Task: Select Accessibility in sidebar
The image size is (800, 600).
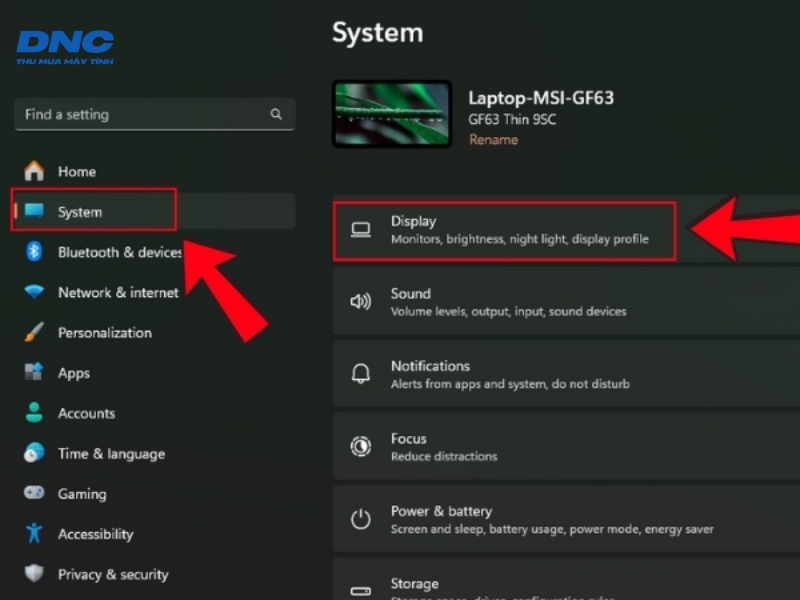Action: 155,534
